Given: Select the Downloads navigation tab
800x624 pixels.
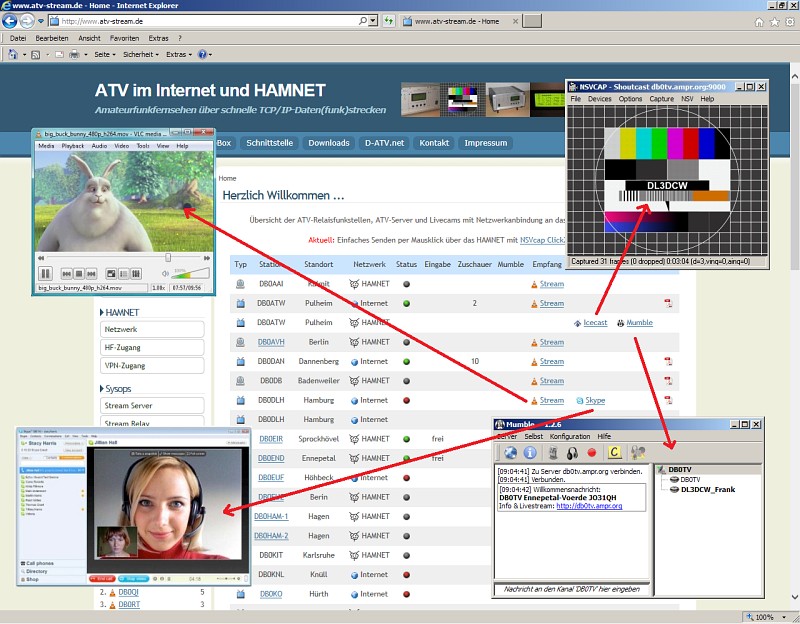Looking at the screenshot, I should [x=329, y=143].
